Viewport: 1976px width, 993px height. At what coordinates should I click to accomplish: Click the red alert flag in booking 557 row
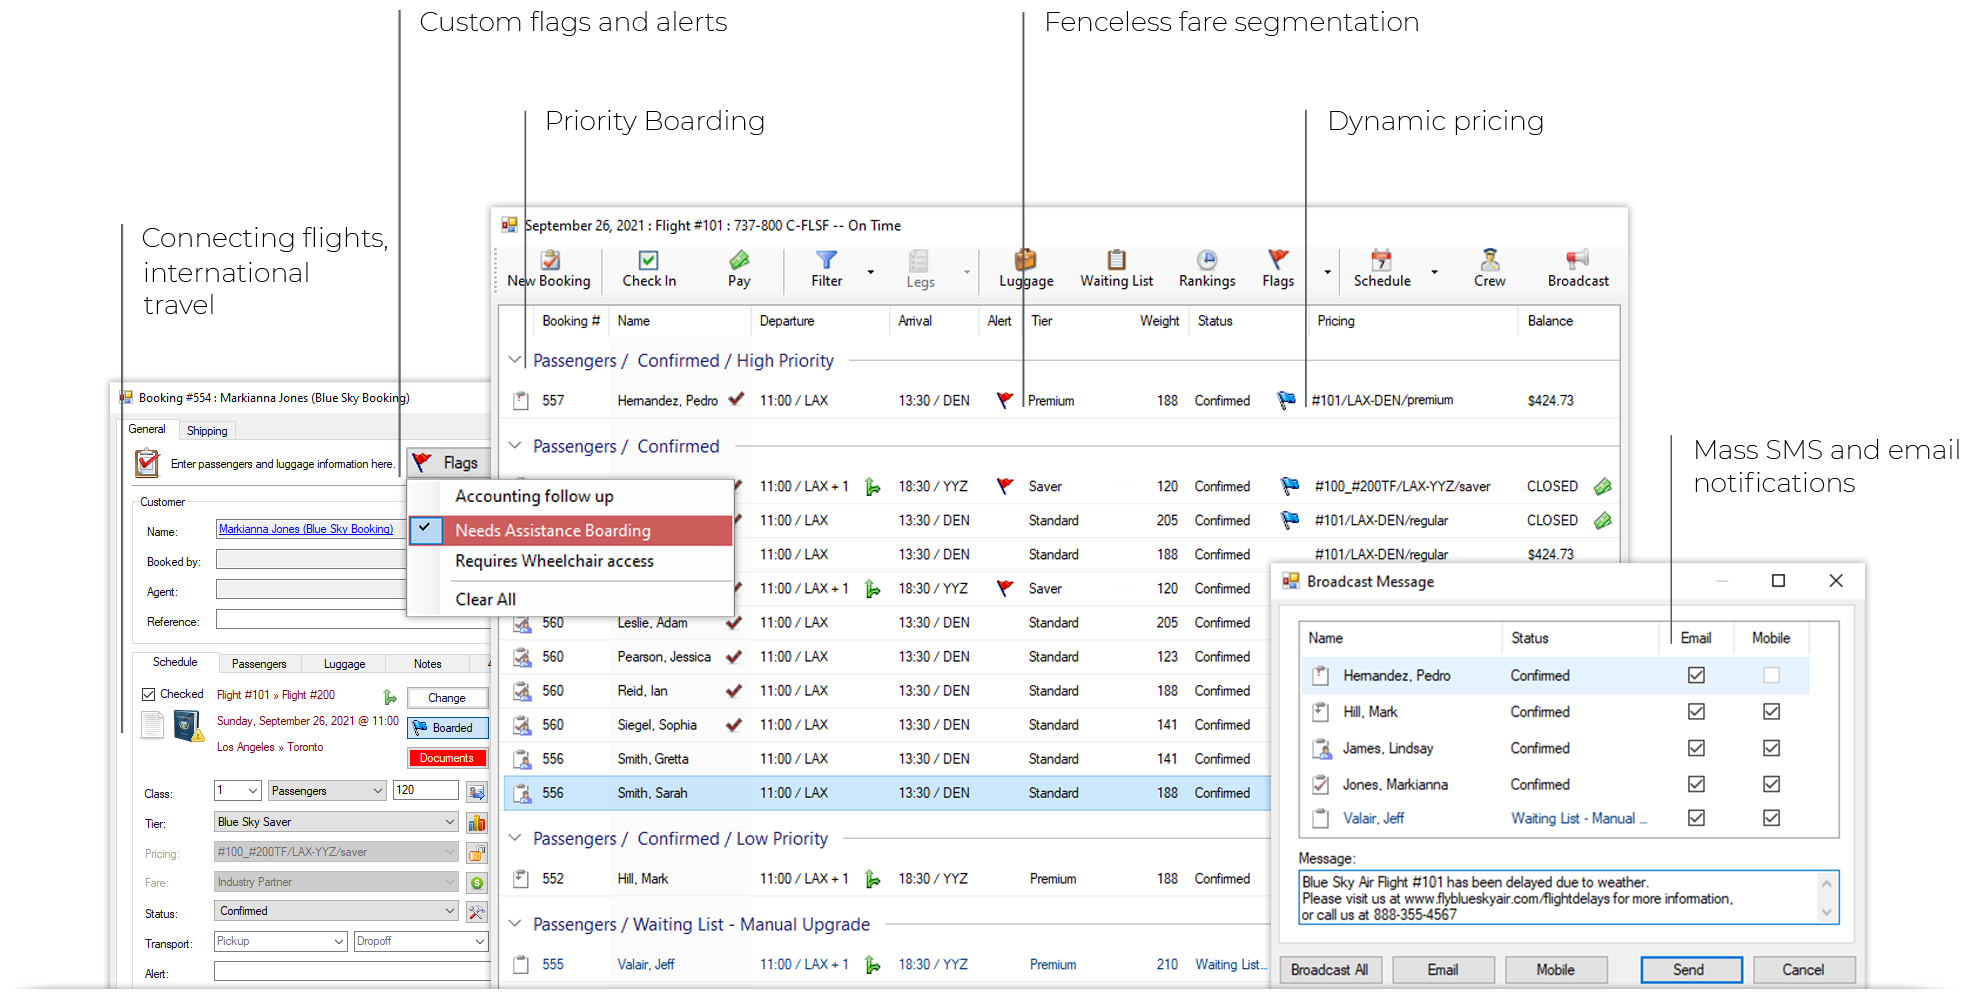coord(1005,400)
